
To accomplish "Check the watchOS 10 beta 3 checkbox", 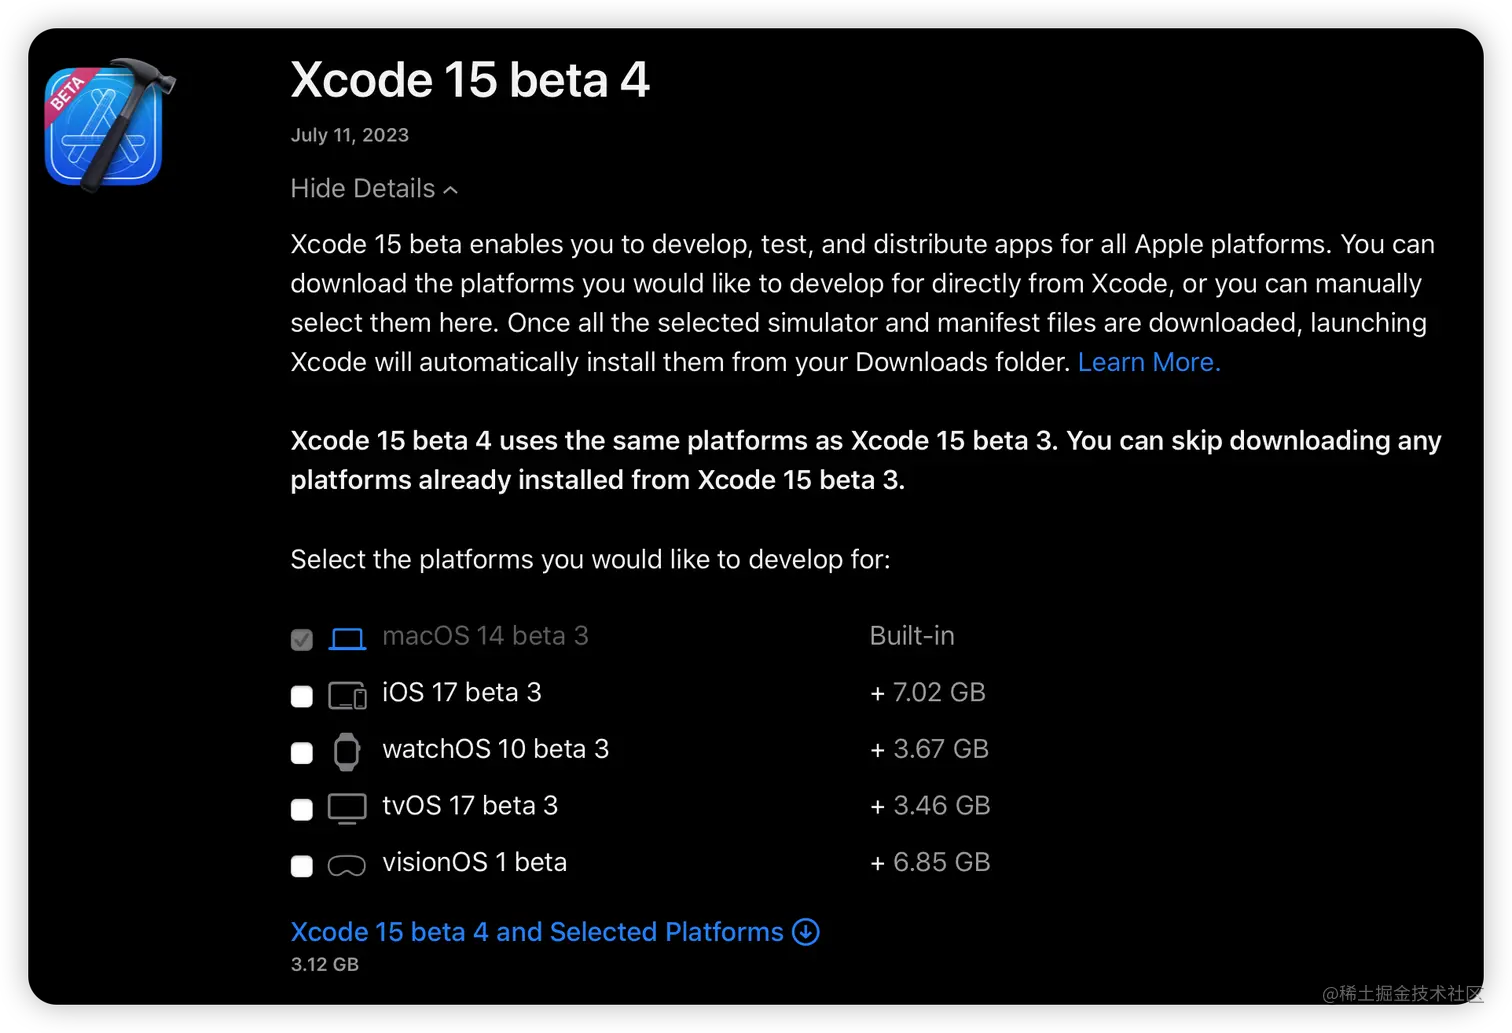I will (302, 752).
